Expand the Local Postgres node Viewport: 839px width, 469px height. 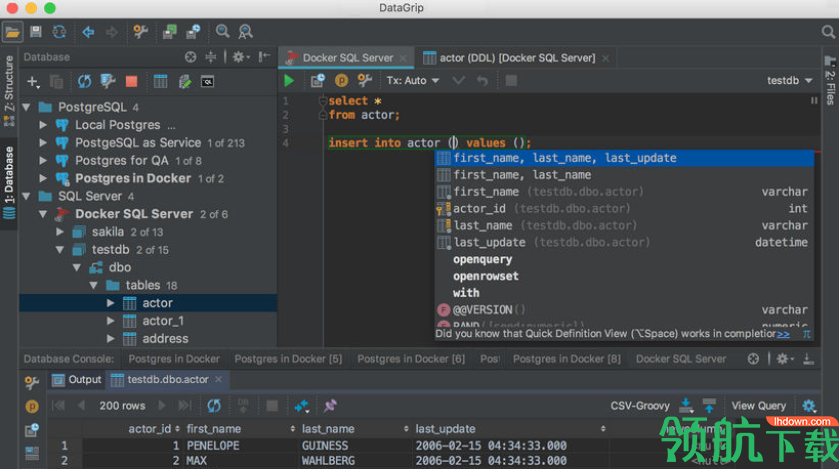(43, 125)
